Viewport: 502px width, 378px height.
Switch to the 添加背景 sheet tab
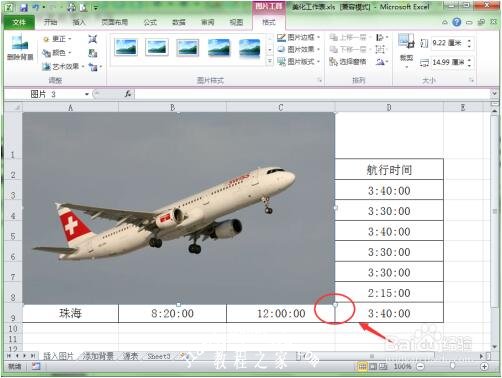pos(98,356)
